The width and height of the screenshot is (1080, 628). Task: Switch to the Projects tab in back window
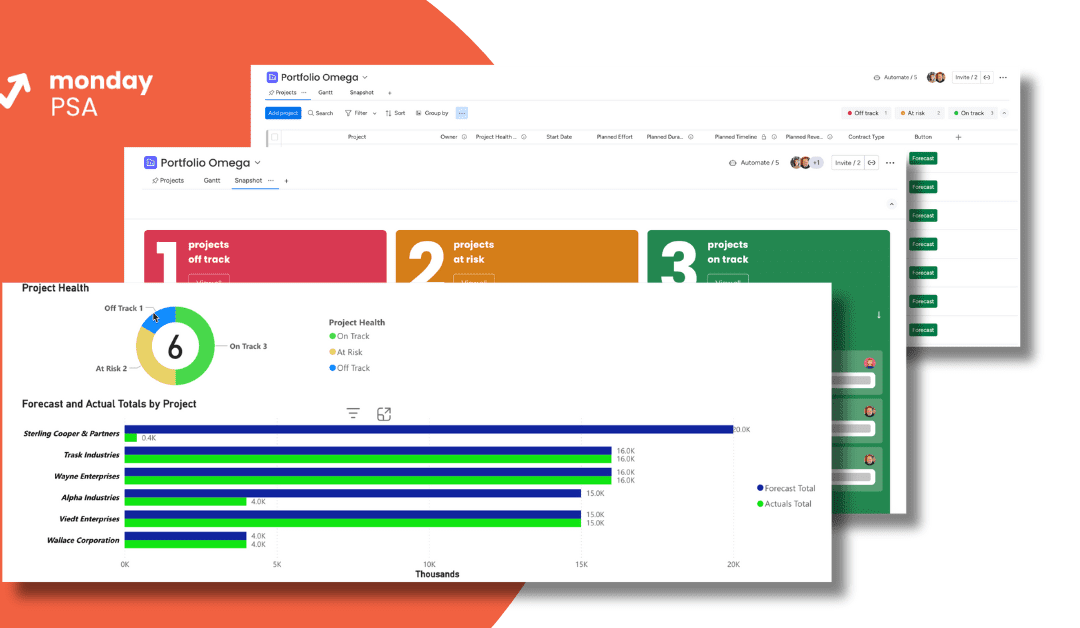coord(283,92)
